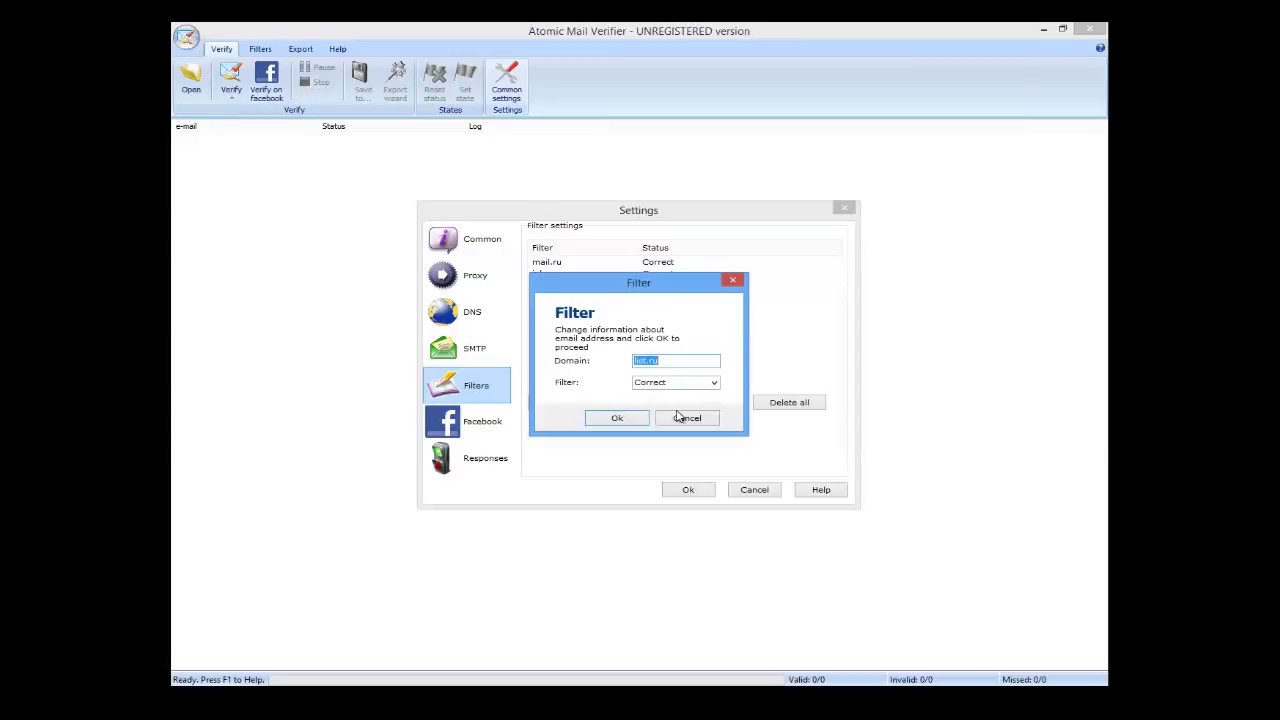
Task: Click the Correct status of mail.ru row
Action: (658, 262)
